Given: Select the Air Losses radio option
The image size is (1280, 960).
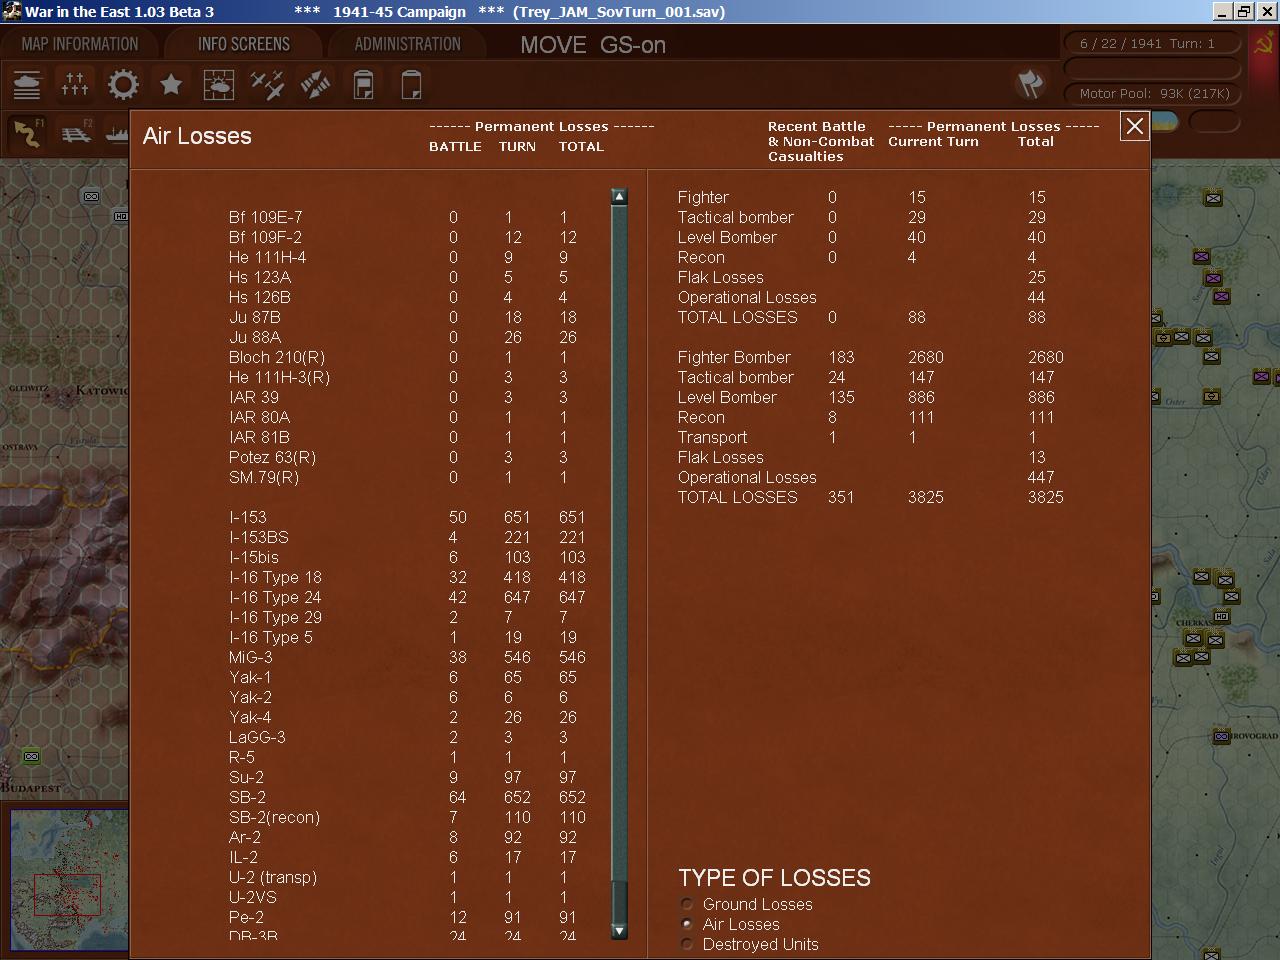Looking at the screenshot, I should coord(687,924).
